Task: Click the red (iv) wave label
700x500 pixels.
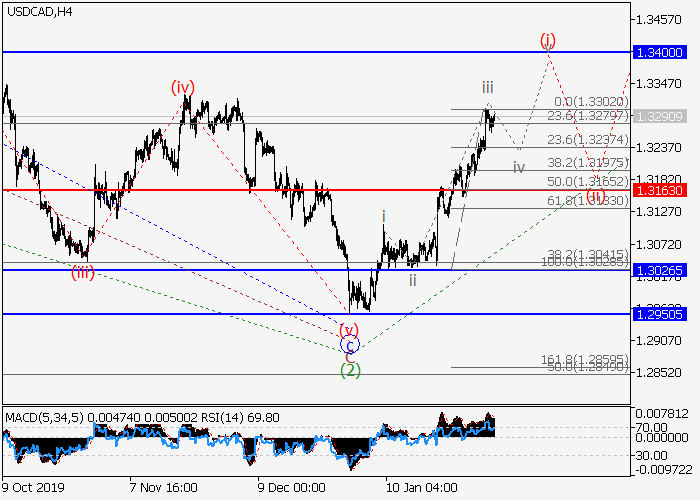Action: [x=181, y=88]
